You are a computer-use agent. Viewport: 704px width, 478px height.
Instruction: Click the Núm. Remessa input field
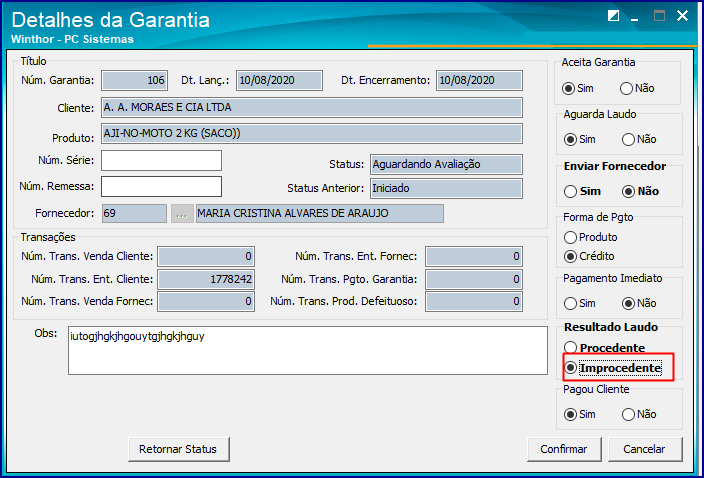tap(161, 186)
